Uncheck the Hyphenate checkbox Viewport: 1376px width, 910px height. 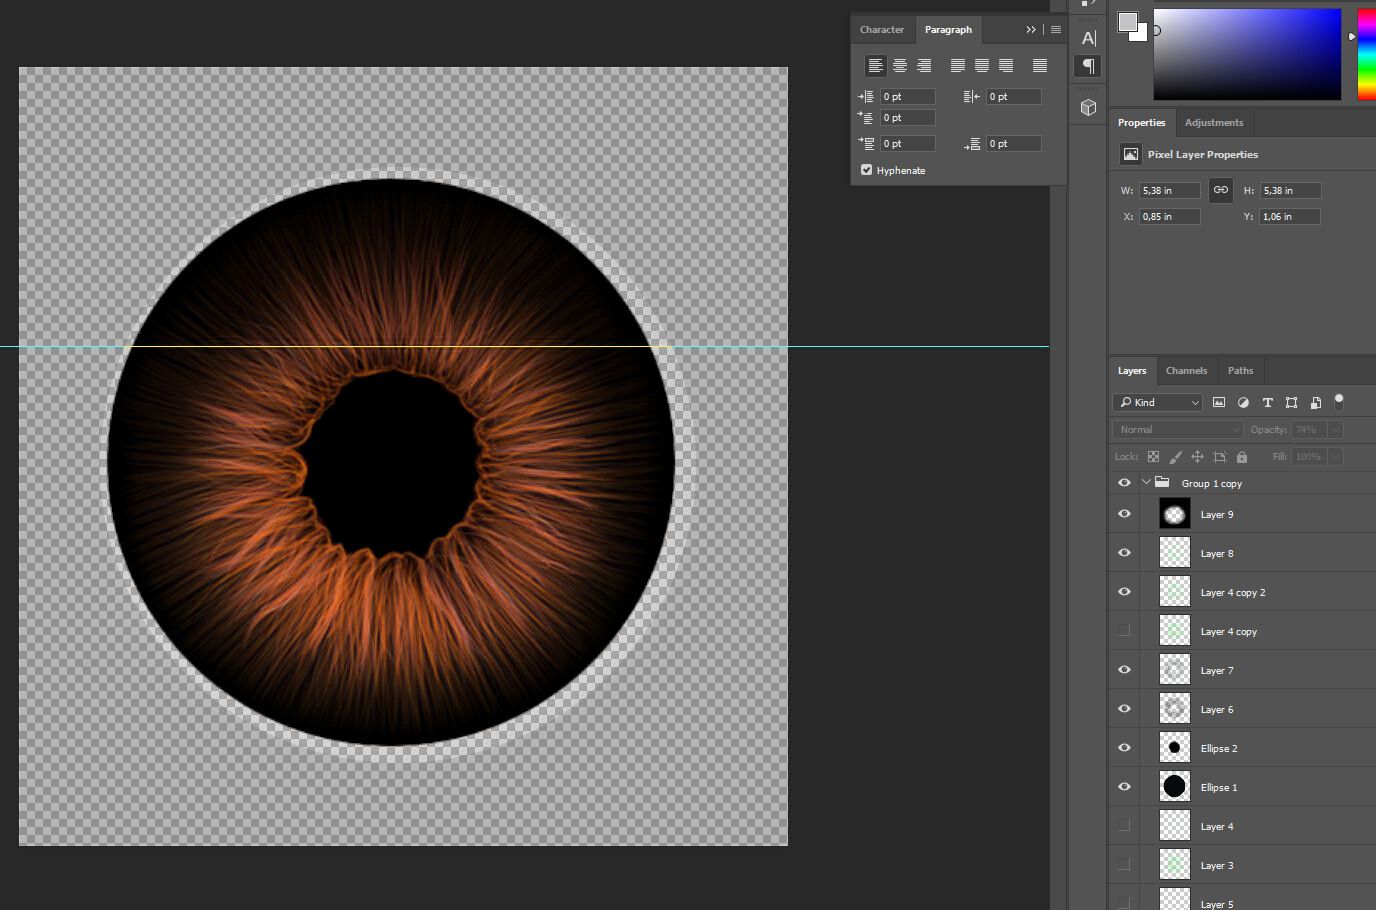(866, 170)
